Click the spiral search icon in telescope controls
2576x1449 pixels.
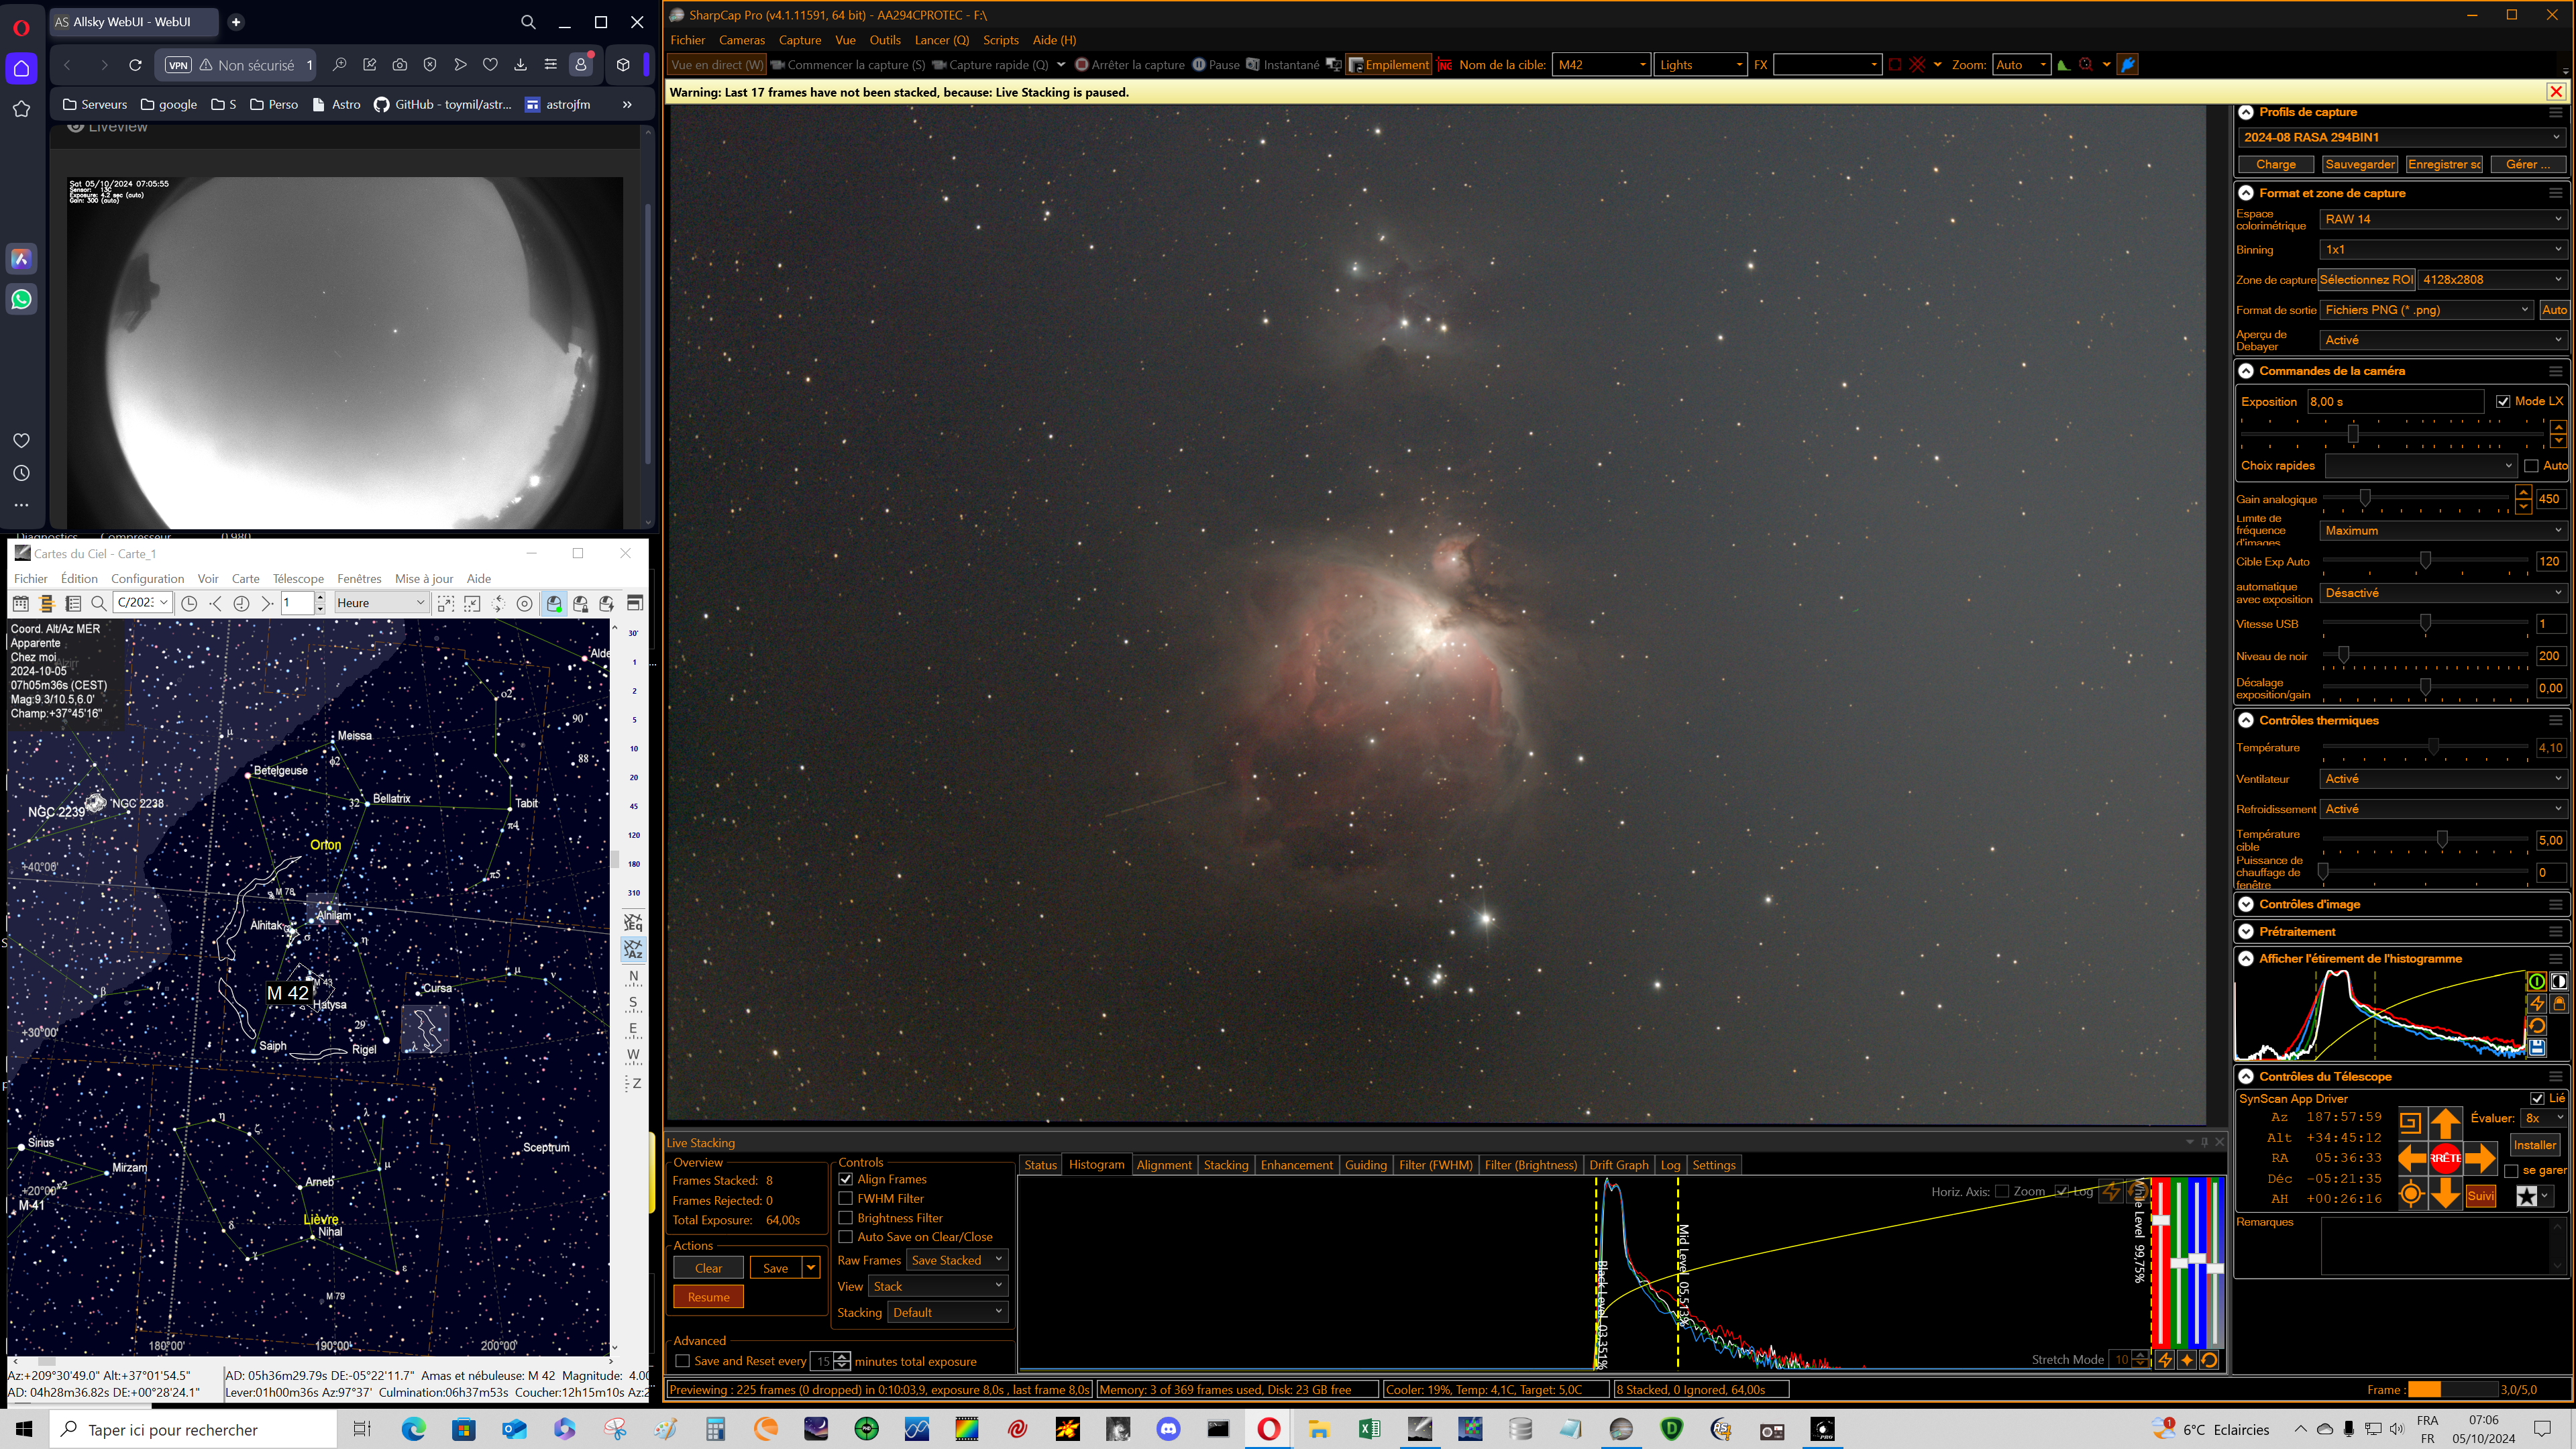point(2410,1122)
